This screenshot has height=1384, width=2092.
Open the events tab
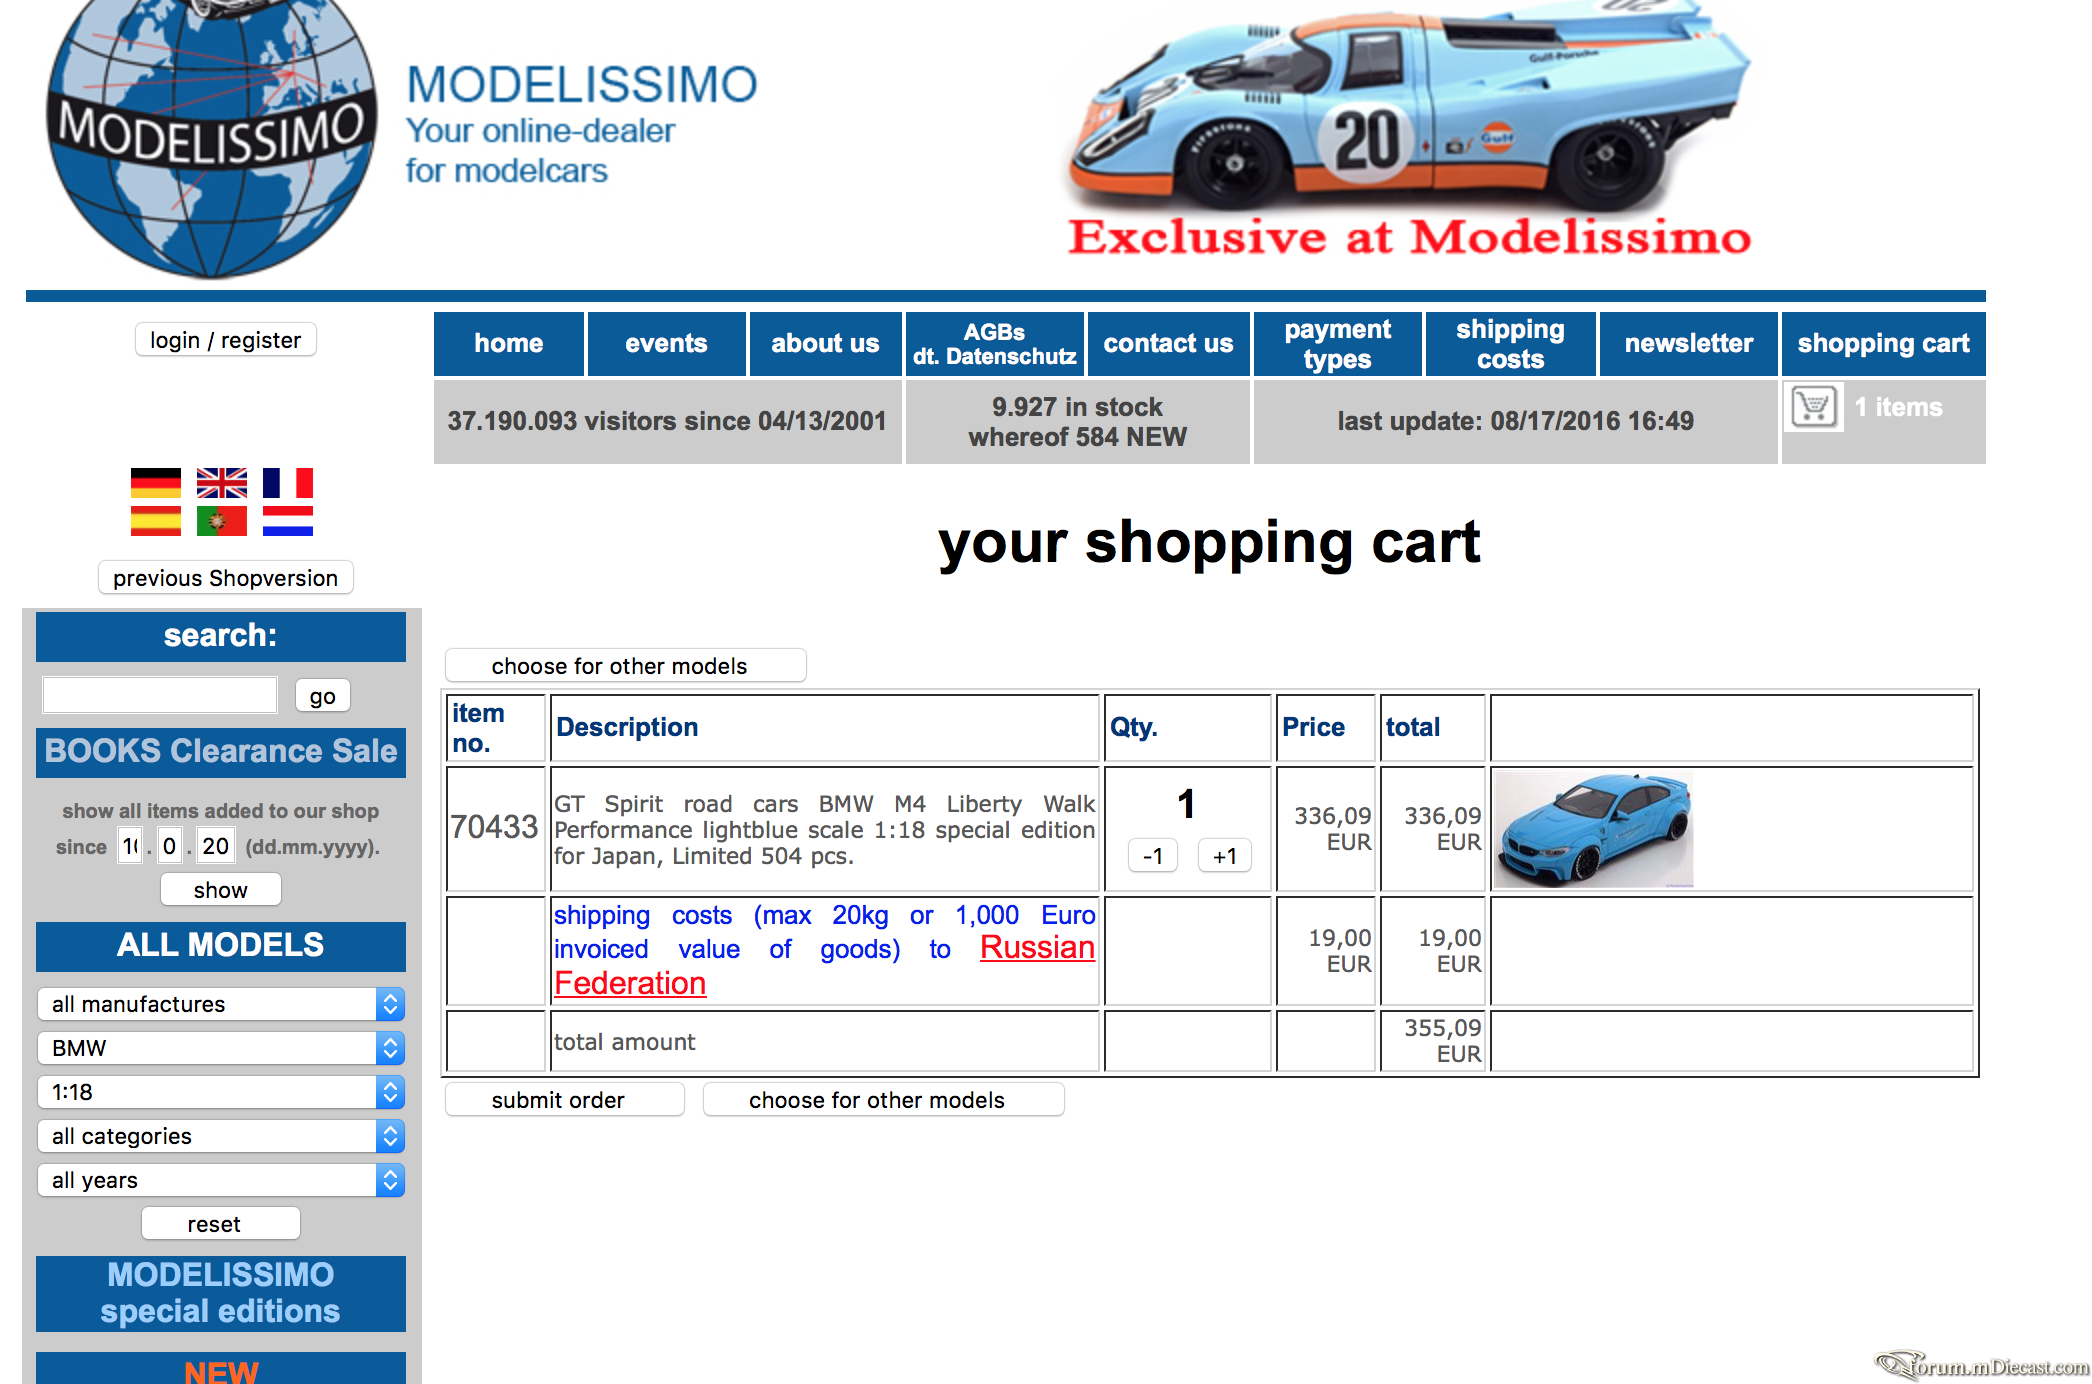pyautogui.click(x=666, y=344)
